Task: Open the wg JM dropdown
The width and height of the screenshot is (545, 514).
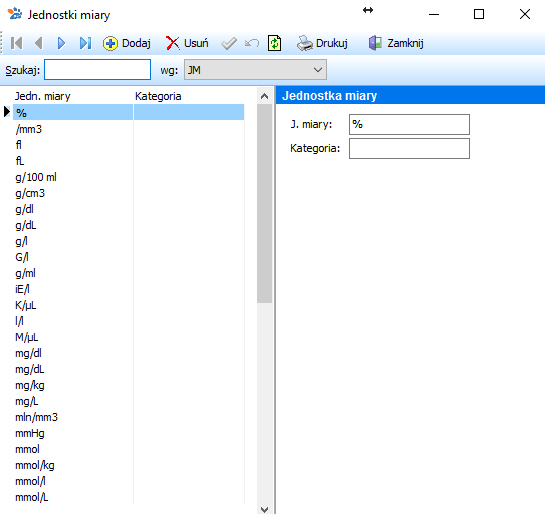Action: pos(255,70)
